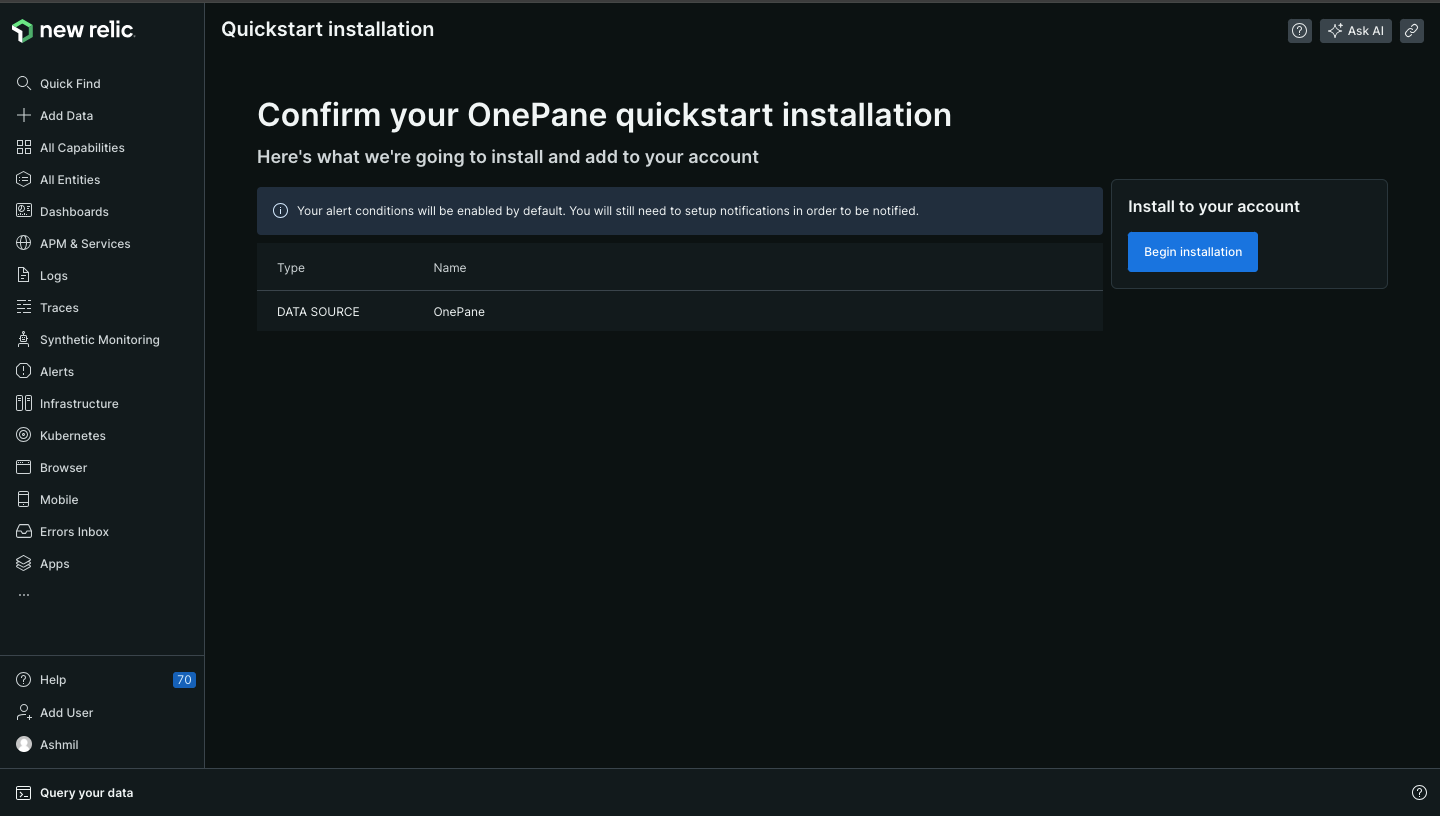
Task: Click the Install to your account heading
Action: pyautogui.click(x=1214, y=206)
